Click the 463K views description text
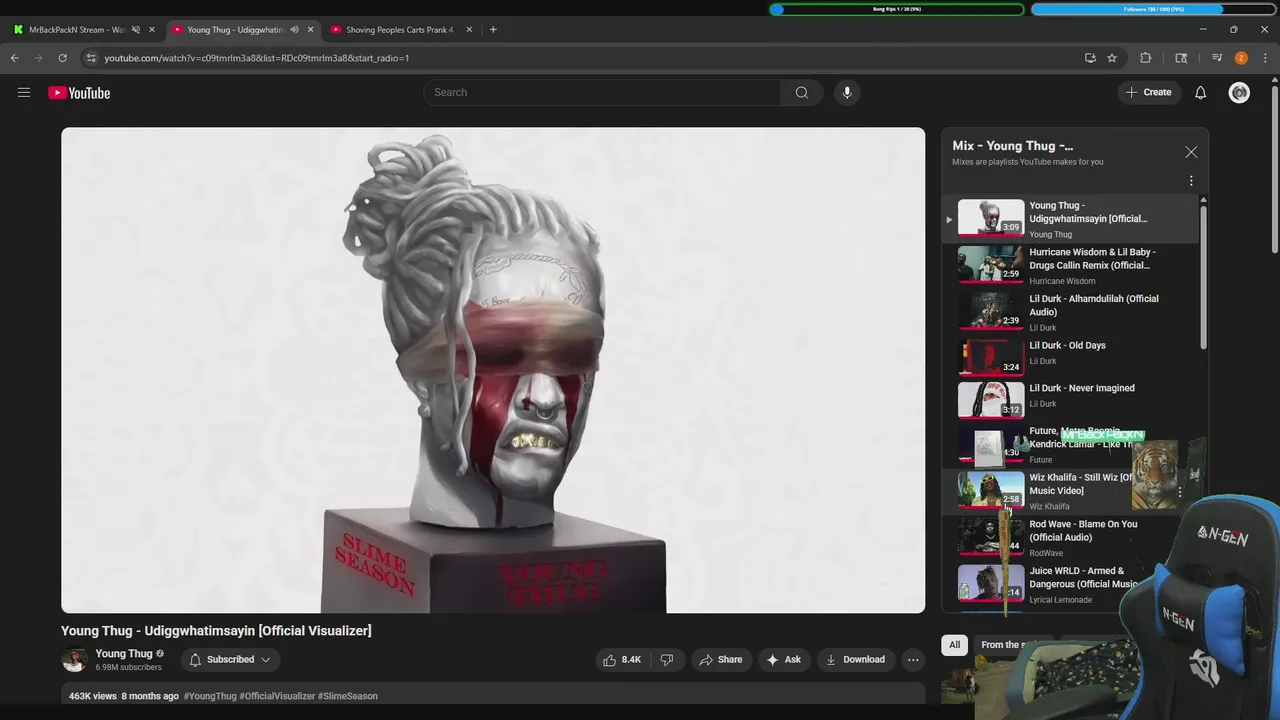The height and width of the screenshot is (720, 1280). pos(93,696)
